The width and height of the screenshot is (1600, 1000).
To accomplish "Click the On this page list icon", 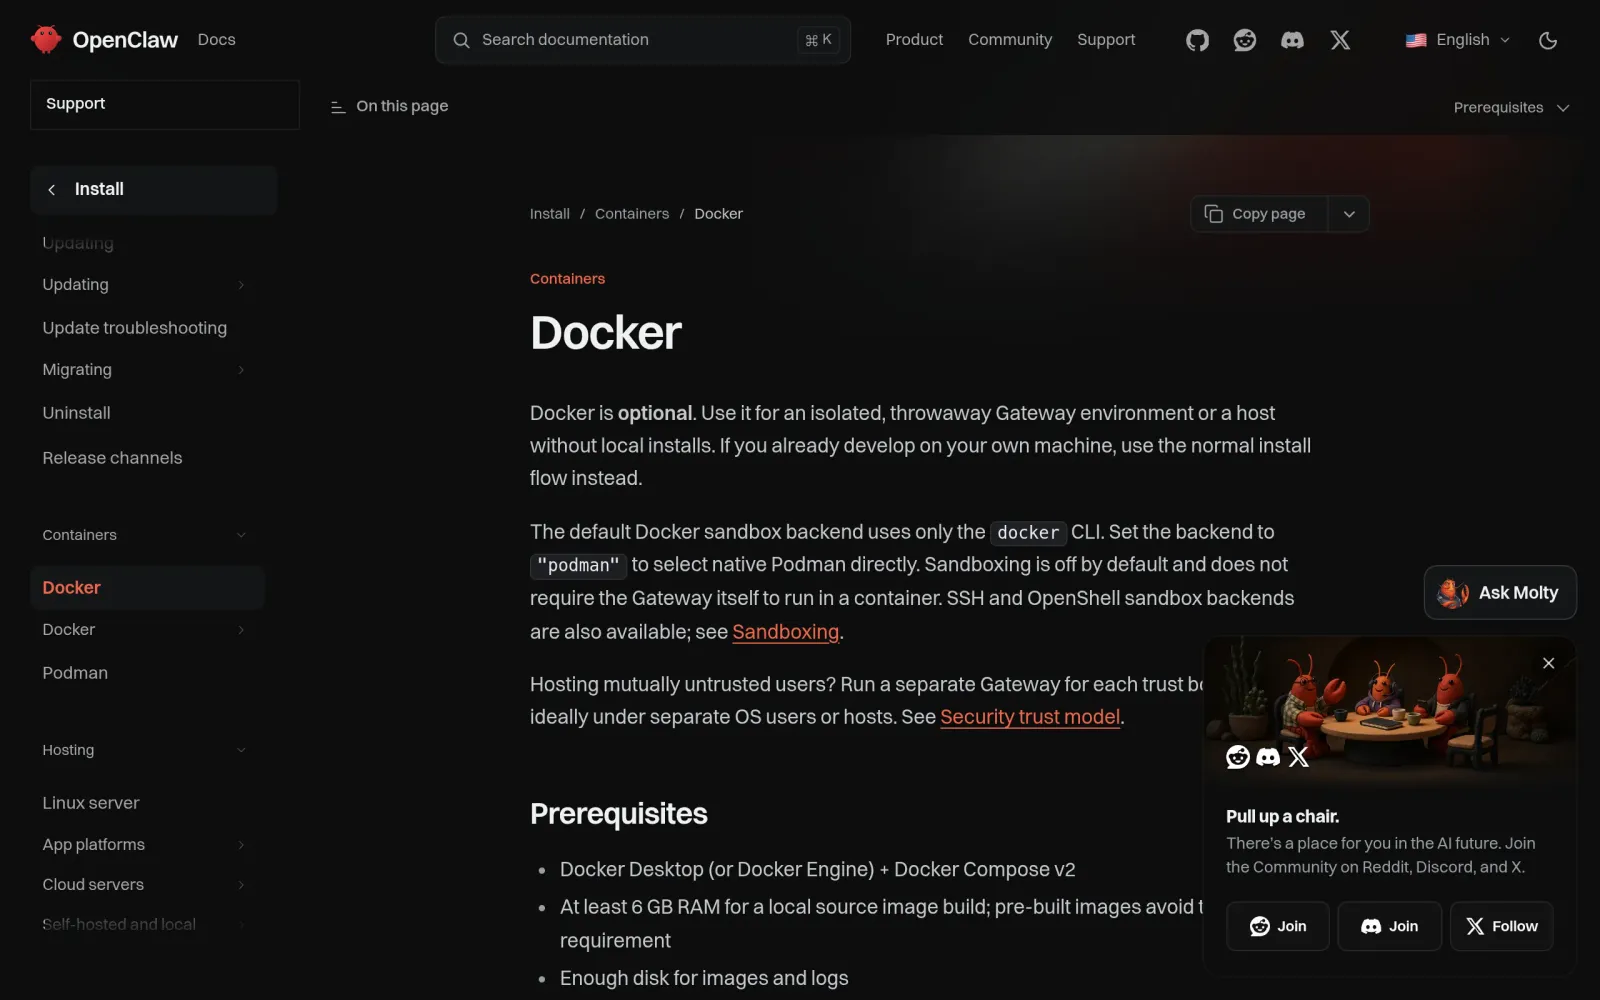I will click(338, 107).
